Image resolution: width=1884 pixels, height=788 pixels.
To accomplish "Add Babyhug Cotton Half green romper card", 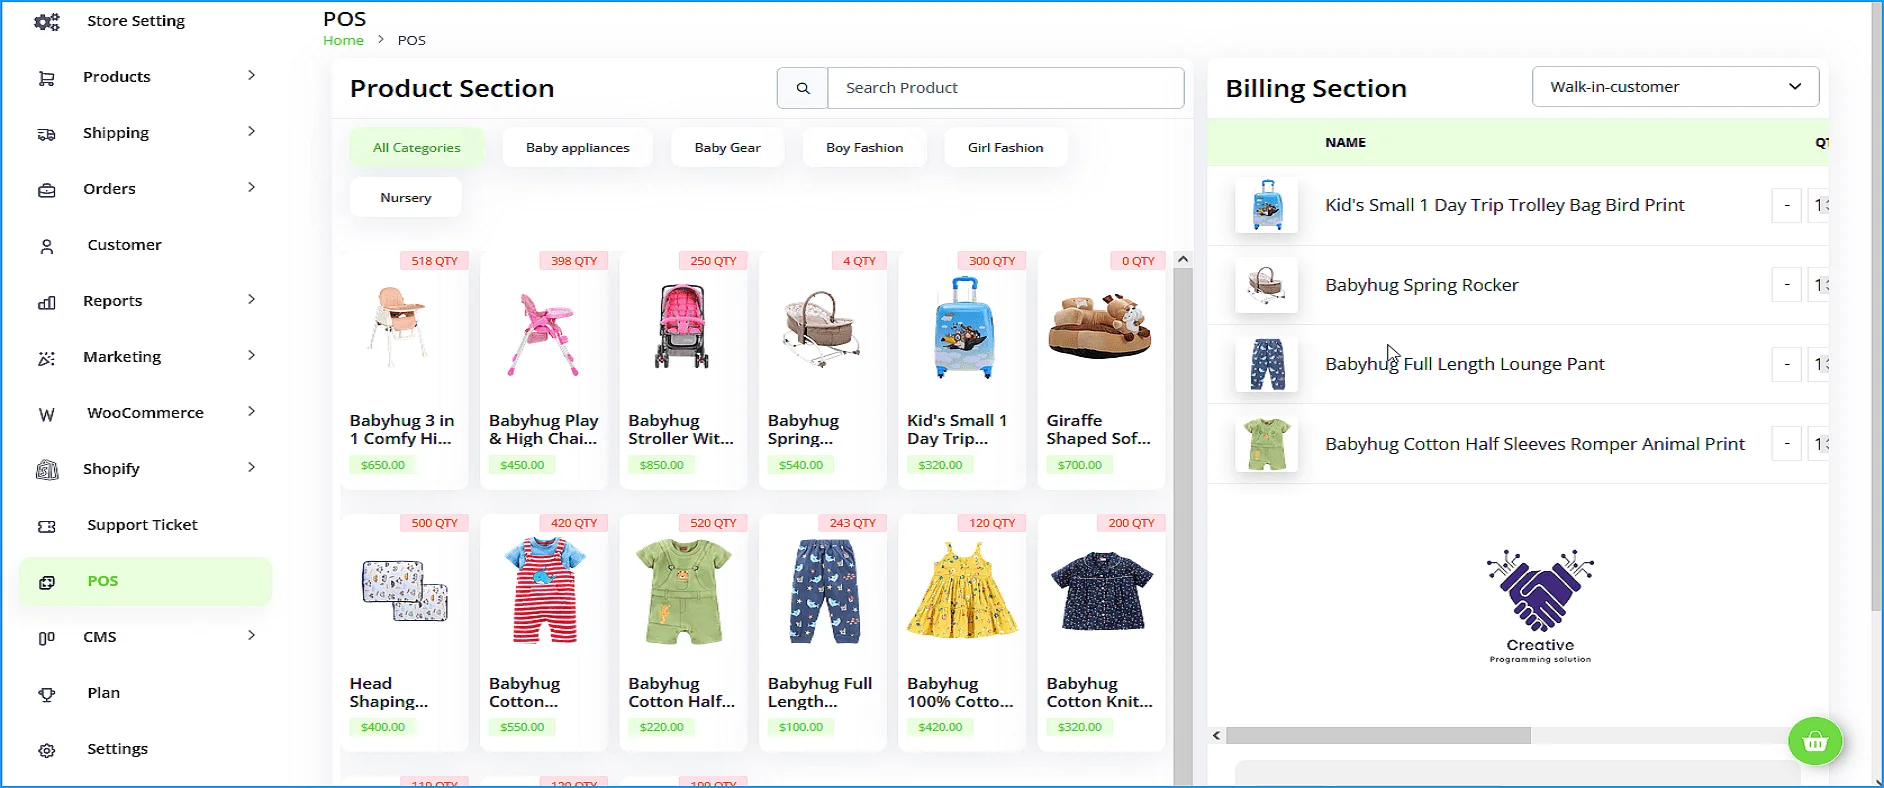I will pyautogui.click(x=683, y=632).
